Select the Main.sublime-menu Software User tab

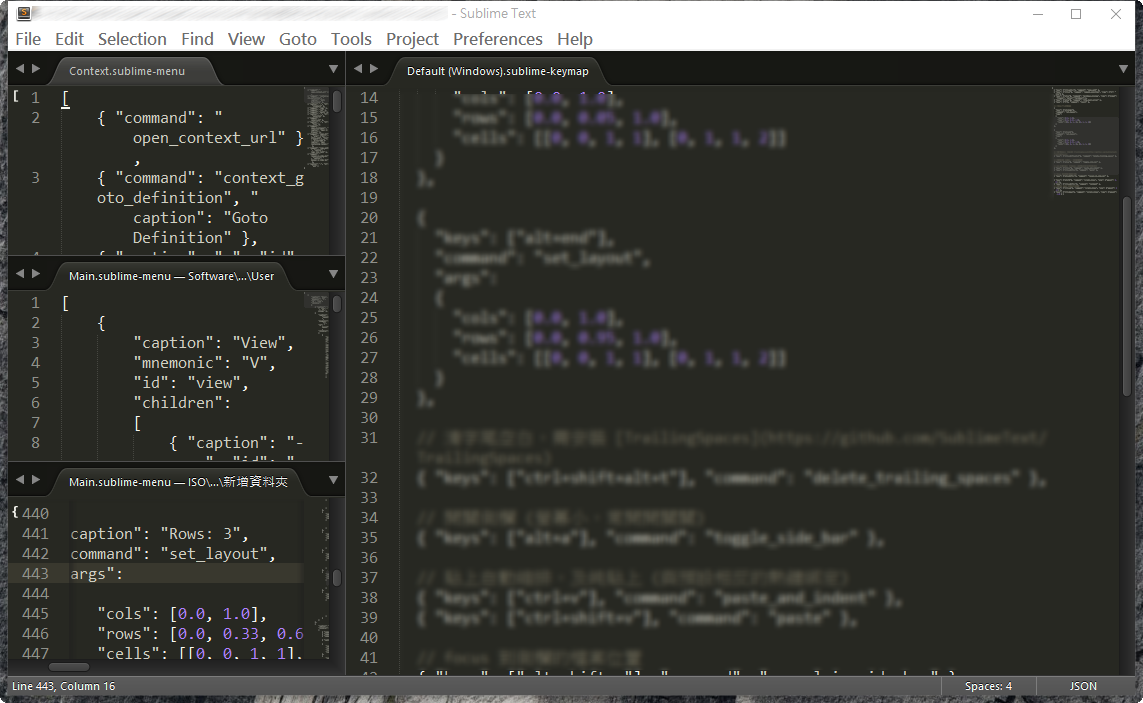point(171,276)
